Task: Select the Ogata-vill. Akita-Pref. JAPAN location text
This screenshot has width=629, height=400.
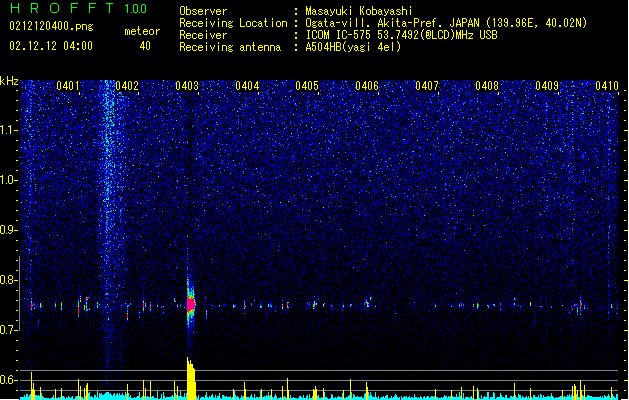Action: tap(446, 23)
